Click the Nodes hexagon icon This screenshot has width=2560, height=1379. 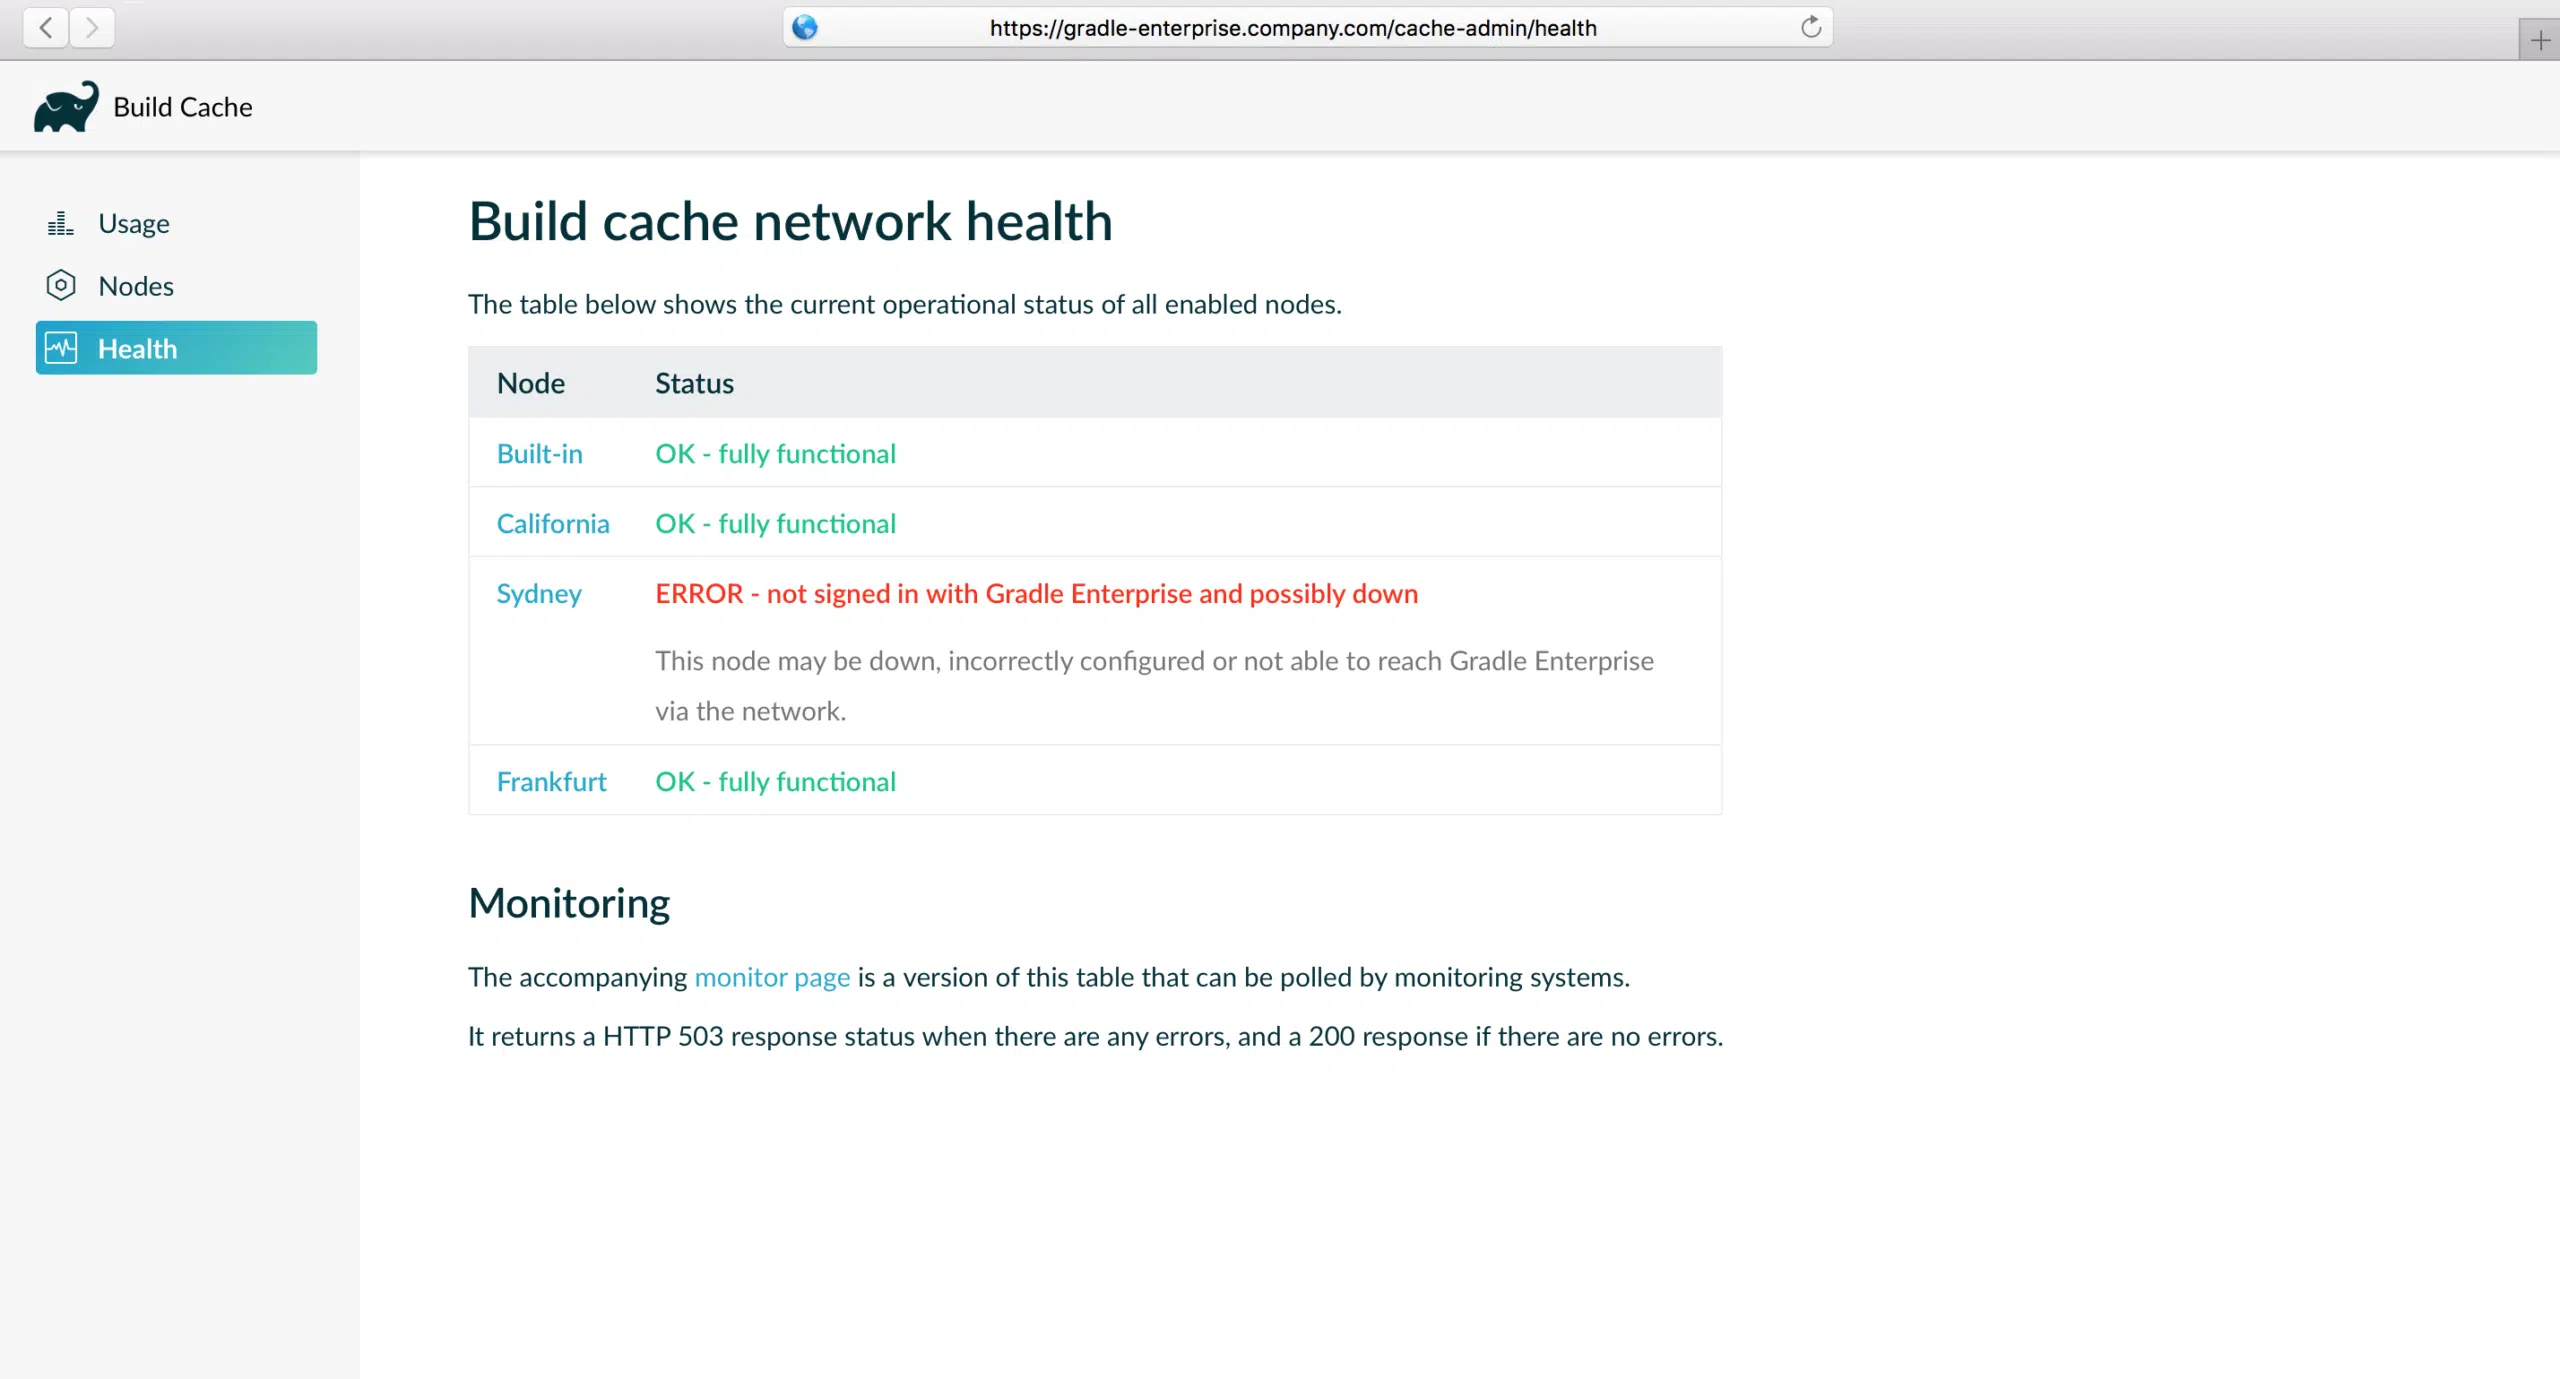point(60,286)
